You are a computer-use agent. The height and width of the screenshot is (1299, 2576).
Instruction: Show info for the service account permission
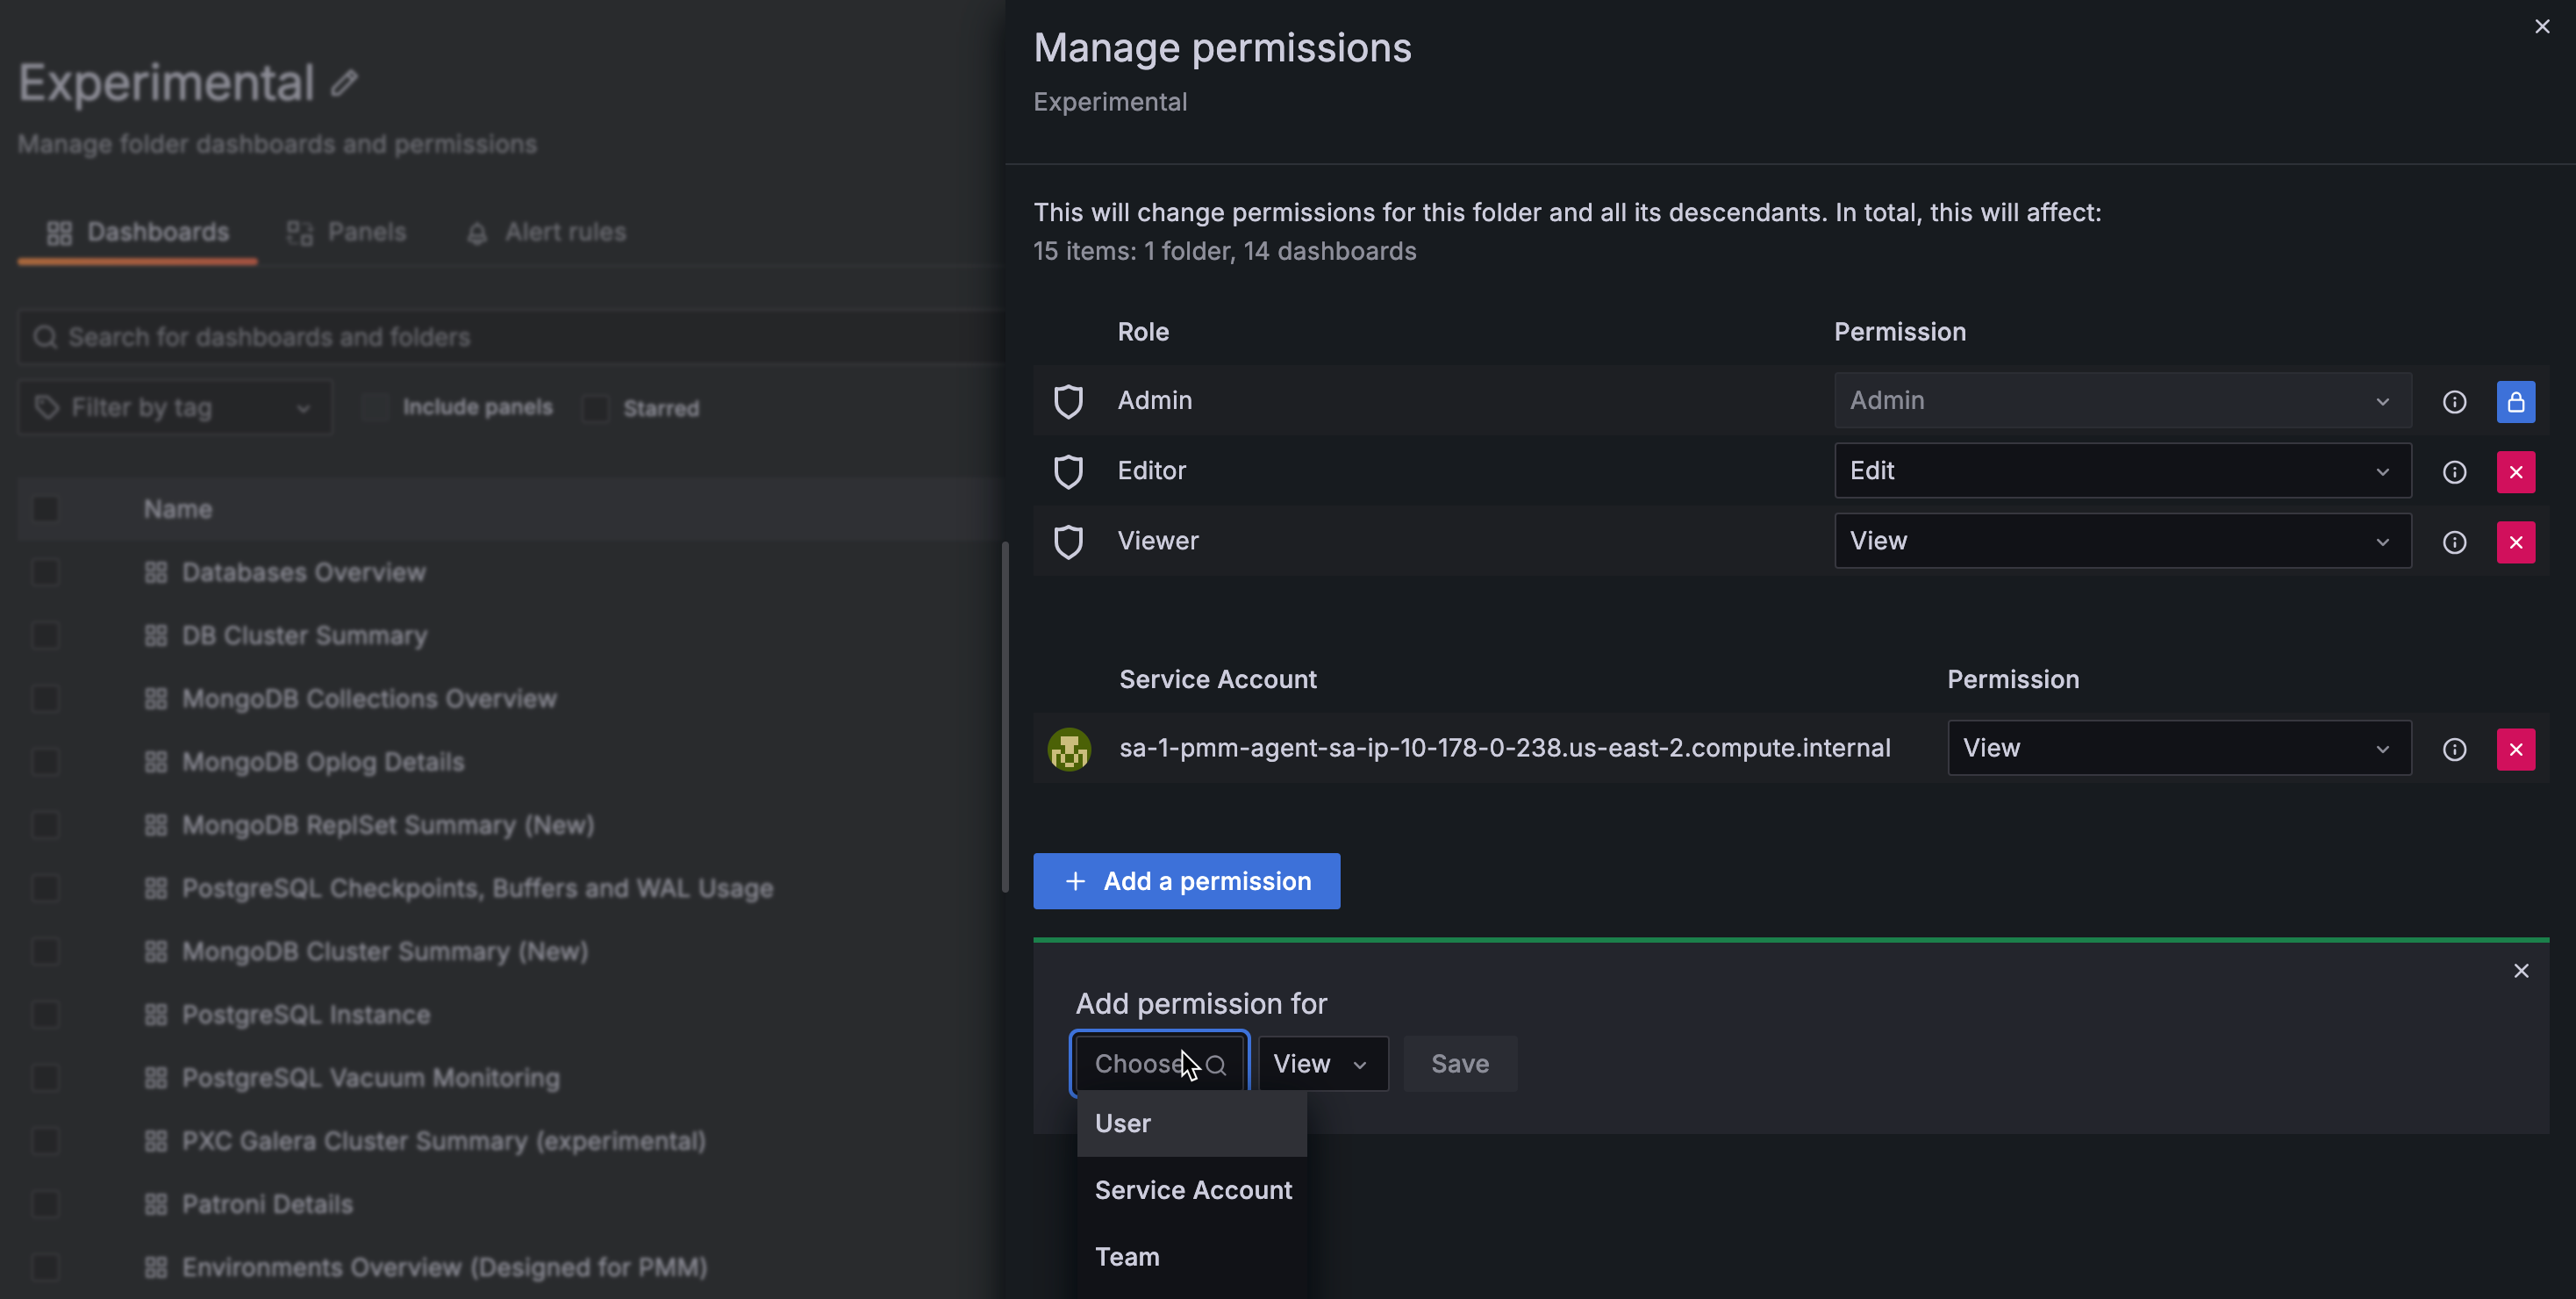click(2454, 749)
